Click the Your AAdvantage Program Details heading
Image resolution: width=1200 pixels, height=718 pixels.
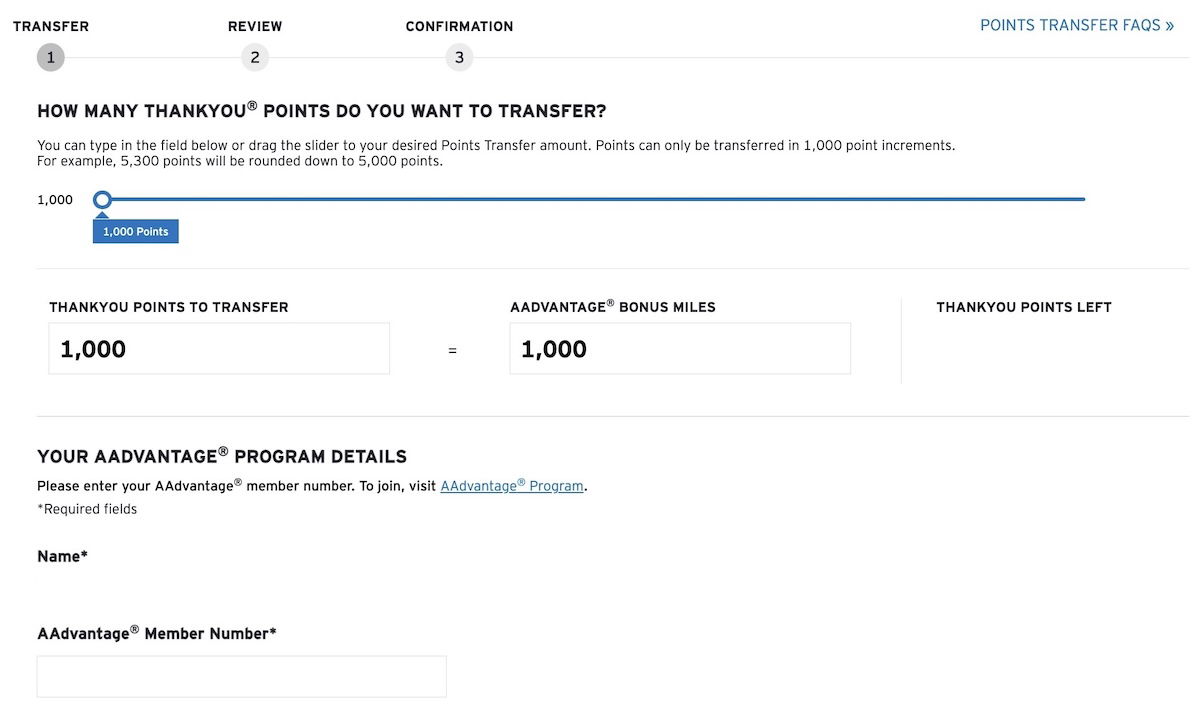pos(222,456)
